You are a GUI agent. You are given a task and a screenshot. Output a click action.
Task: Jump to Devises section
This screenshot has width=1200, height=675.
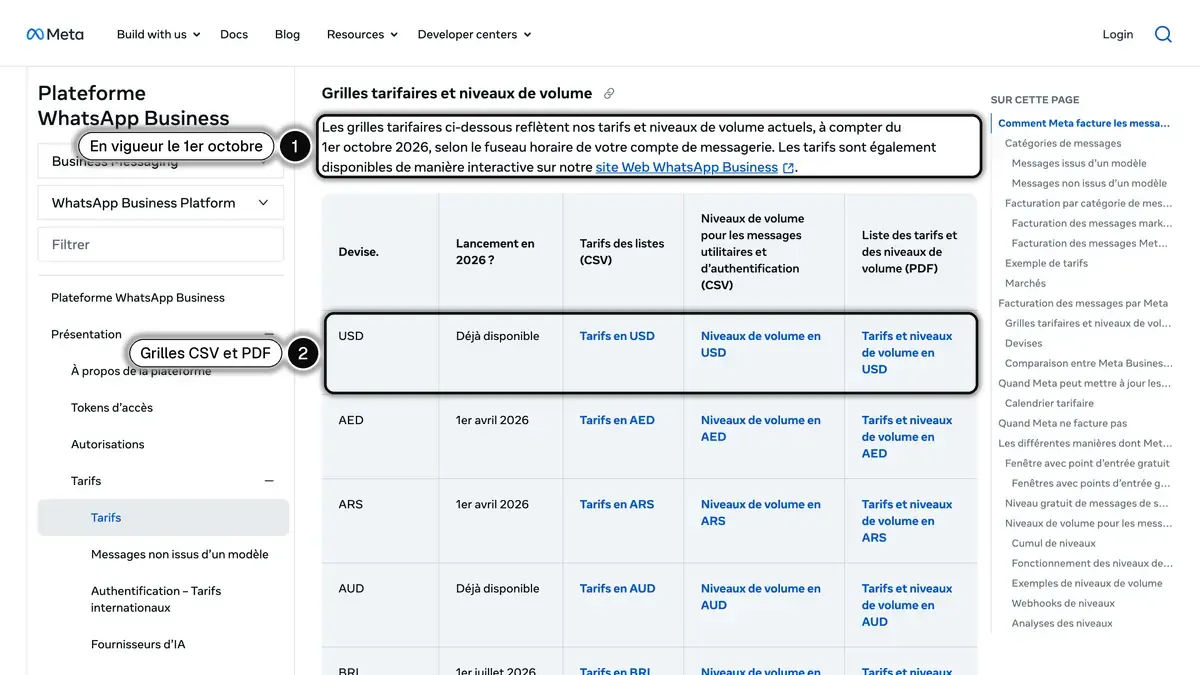pos(1024,343)
